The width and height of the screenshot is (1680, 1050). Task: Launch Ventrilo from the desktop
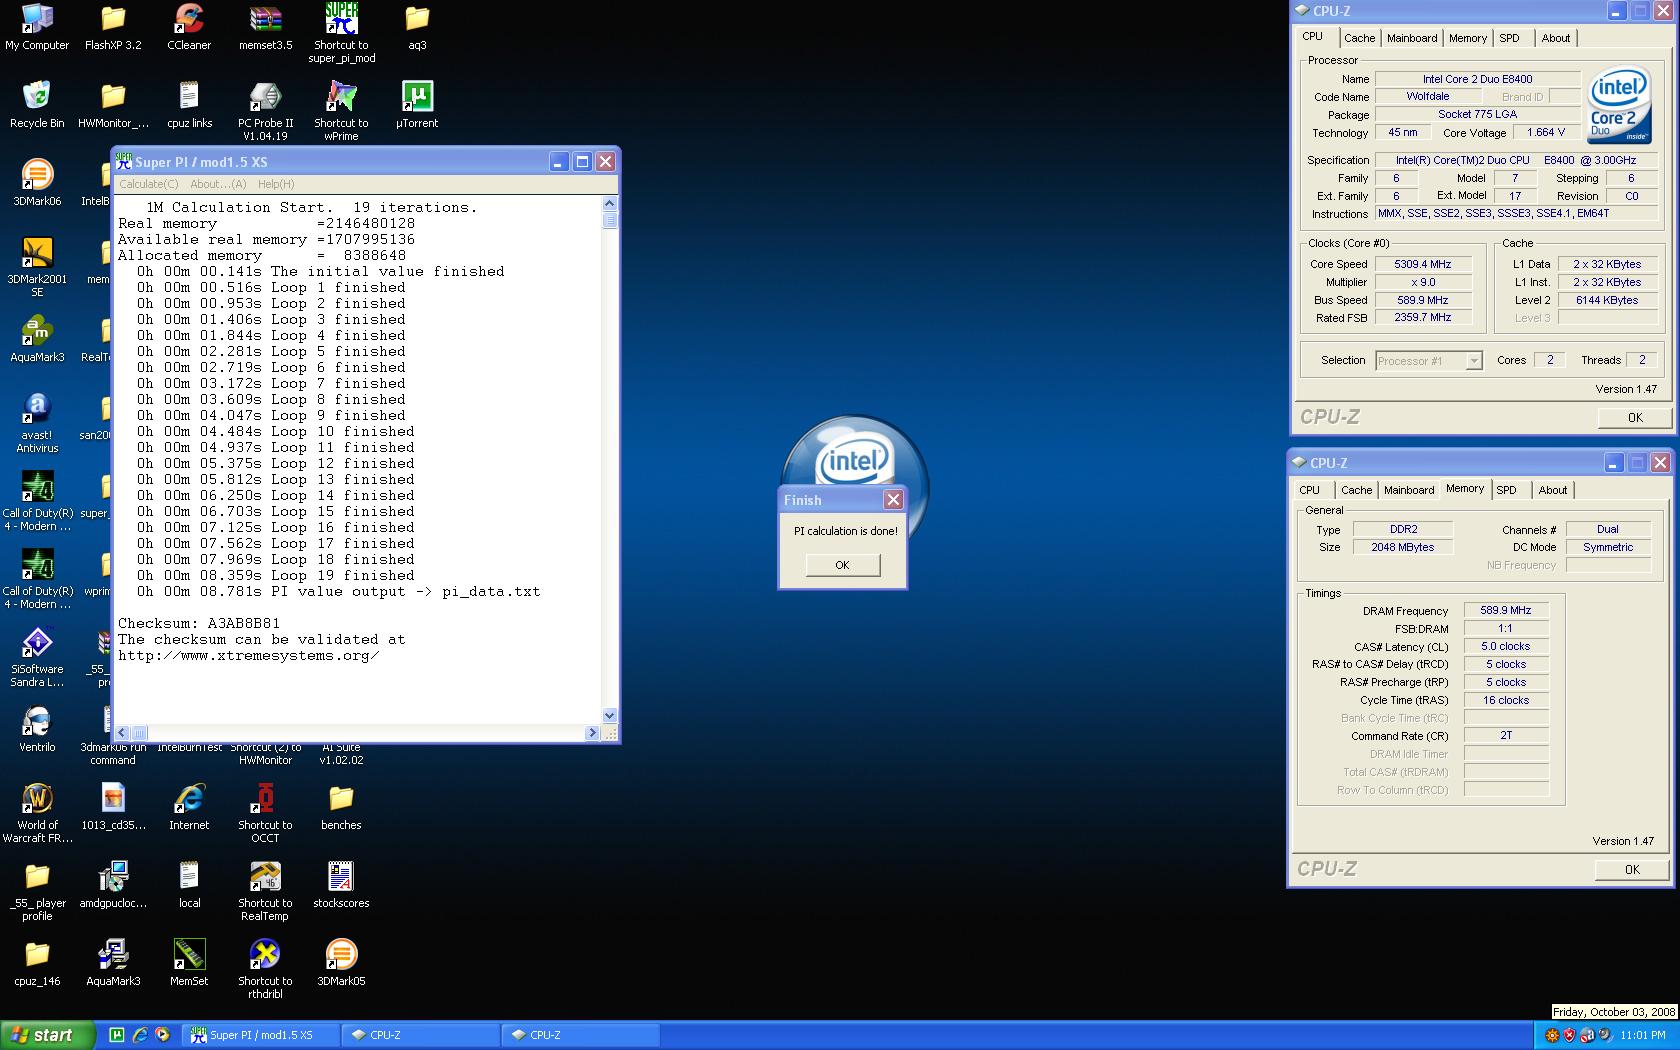(37, 729)
